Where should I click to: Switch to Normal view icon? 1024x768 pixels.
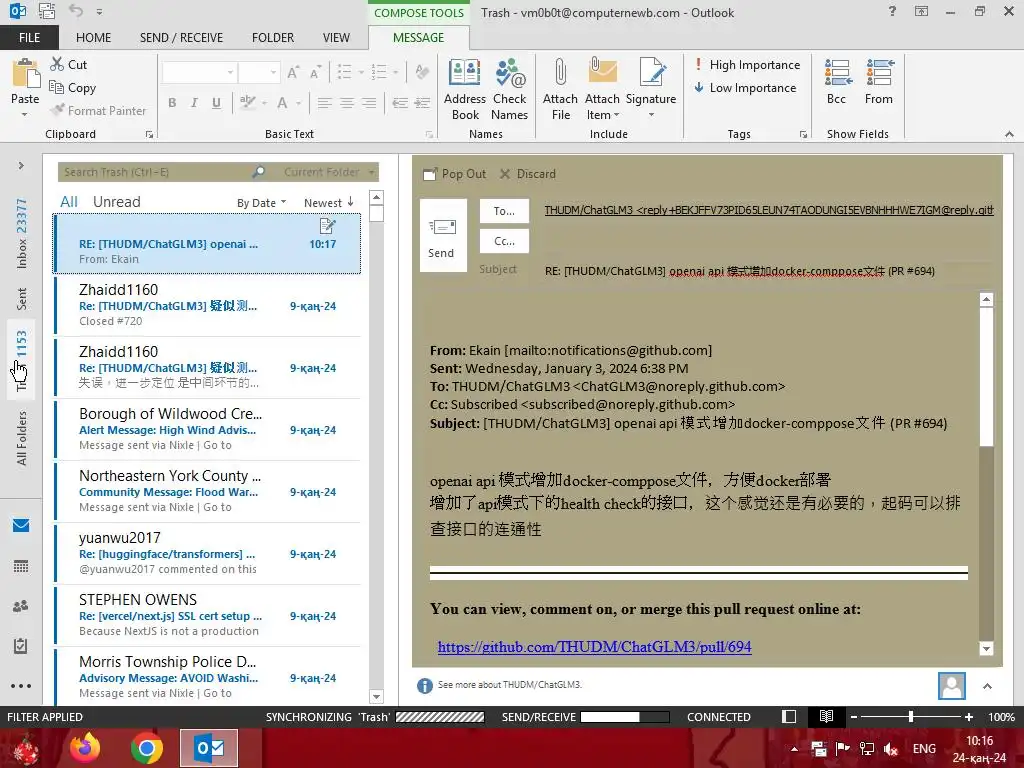point(789,716)
